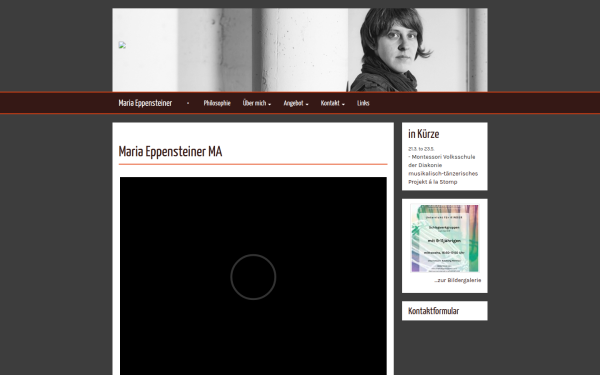Click the loading spinner circle in video
600x375 pixels.
click(x=253, y=277)
